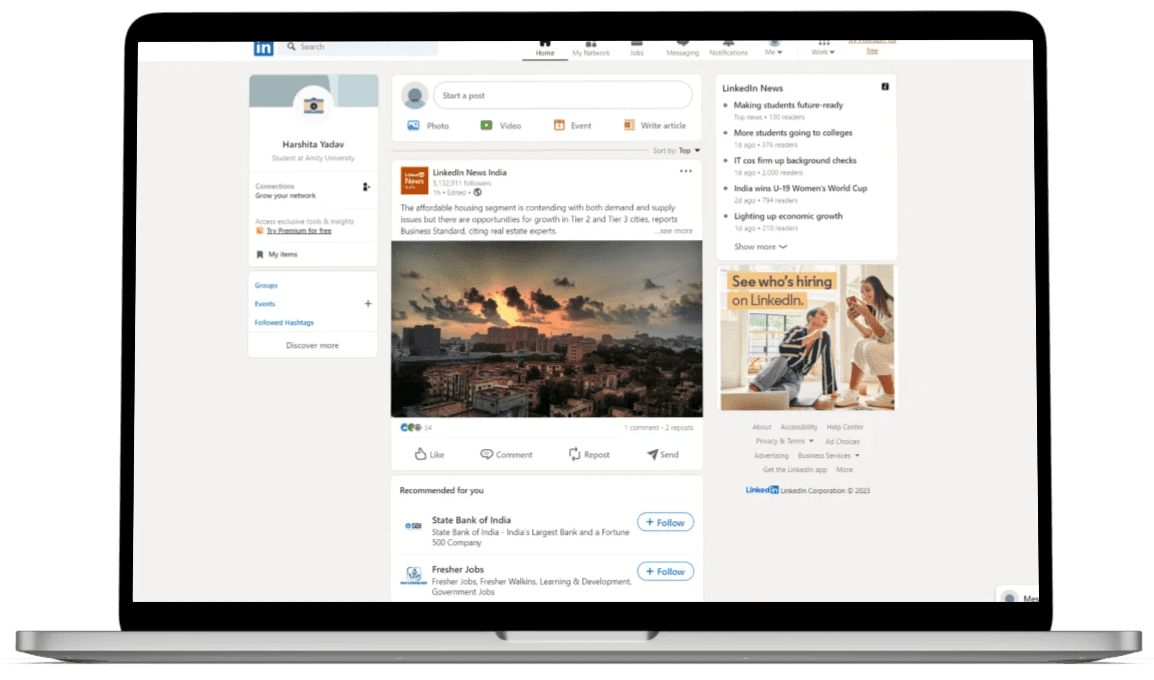Open IT cos firm up background checks
The width and height of the screenshot is (1154, 680).
795,160
